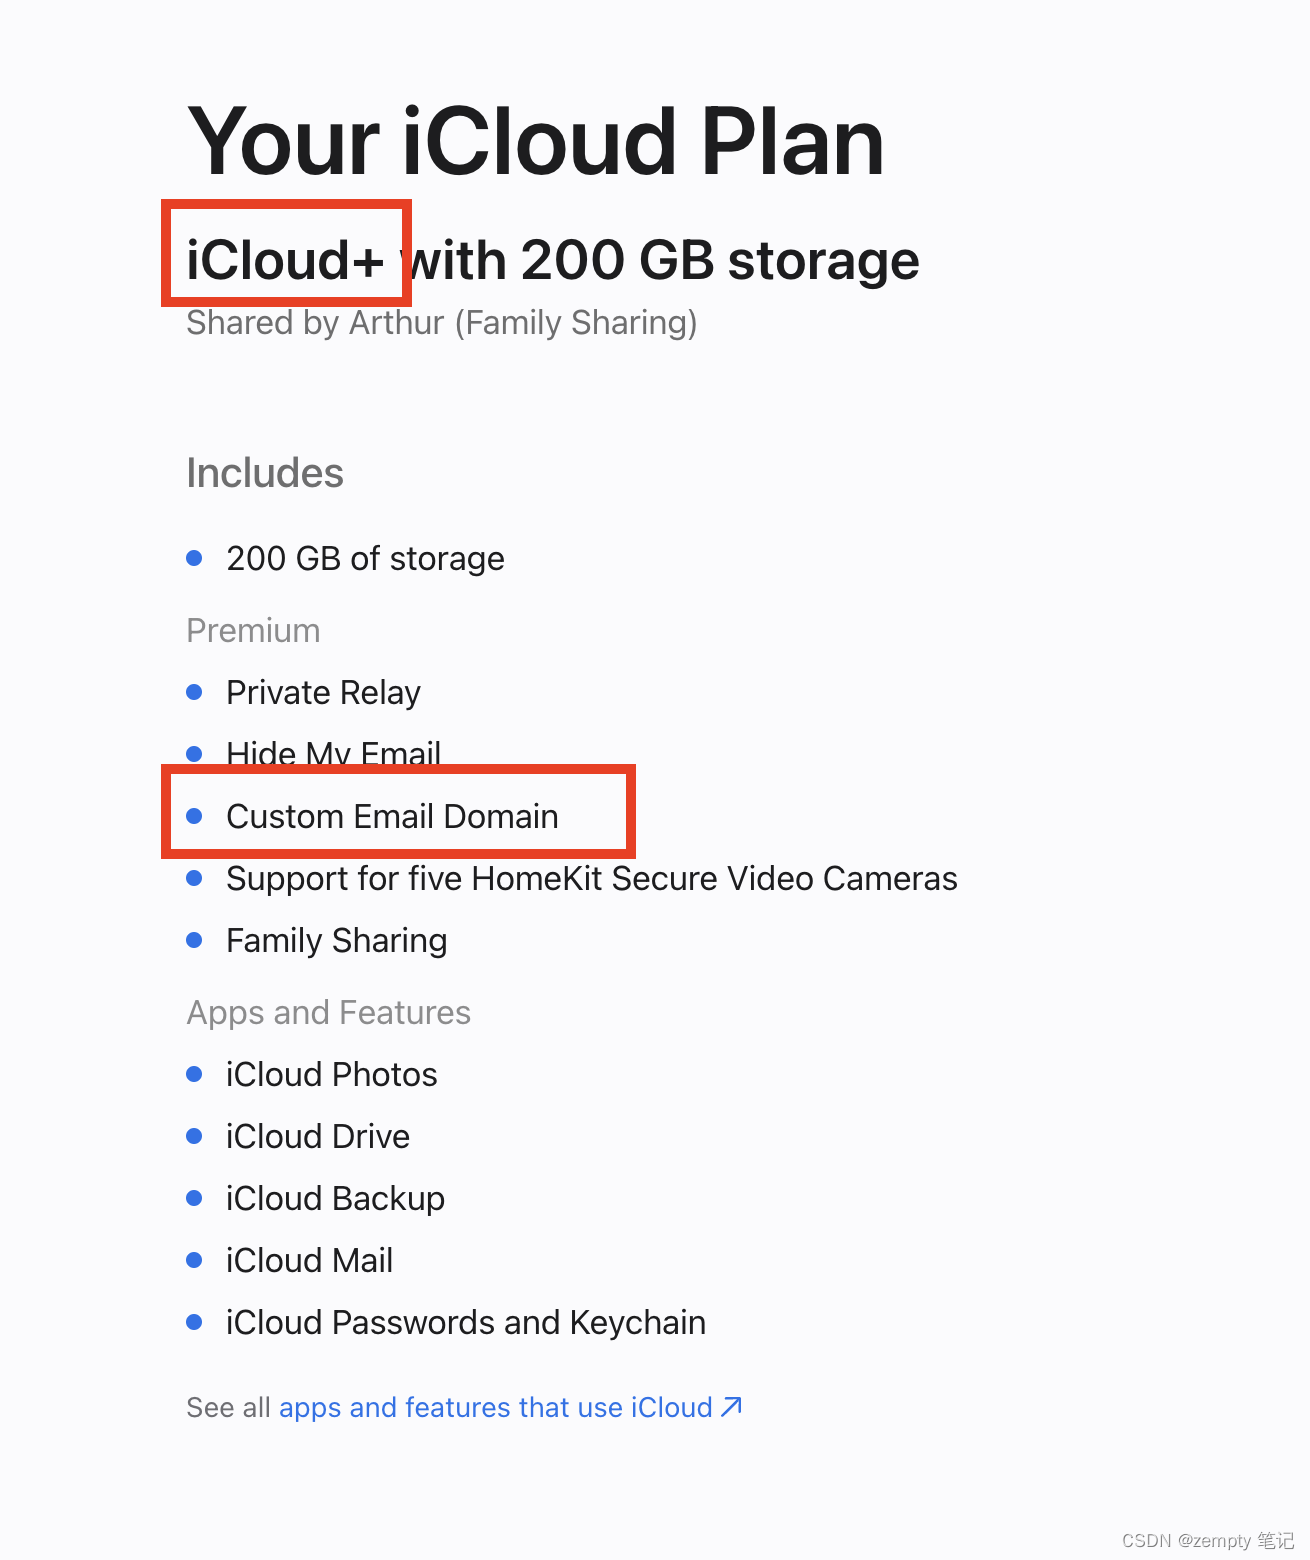The image size is (1310, 1560).
Task: Select Support for five HomeKit Secure Video Cameras
Action: (x=590, y=878)
